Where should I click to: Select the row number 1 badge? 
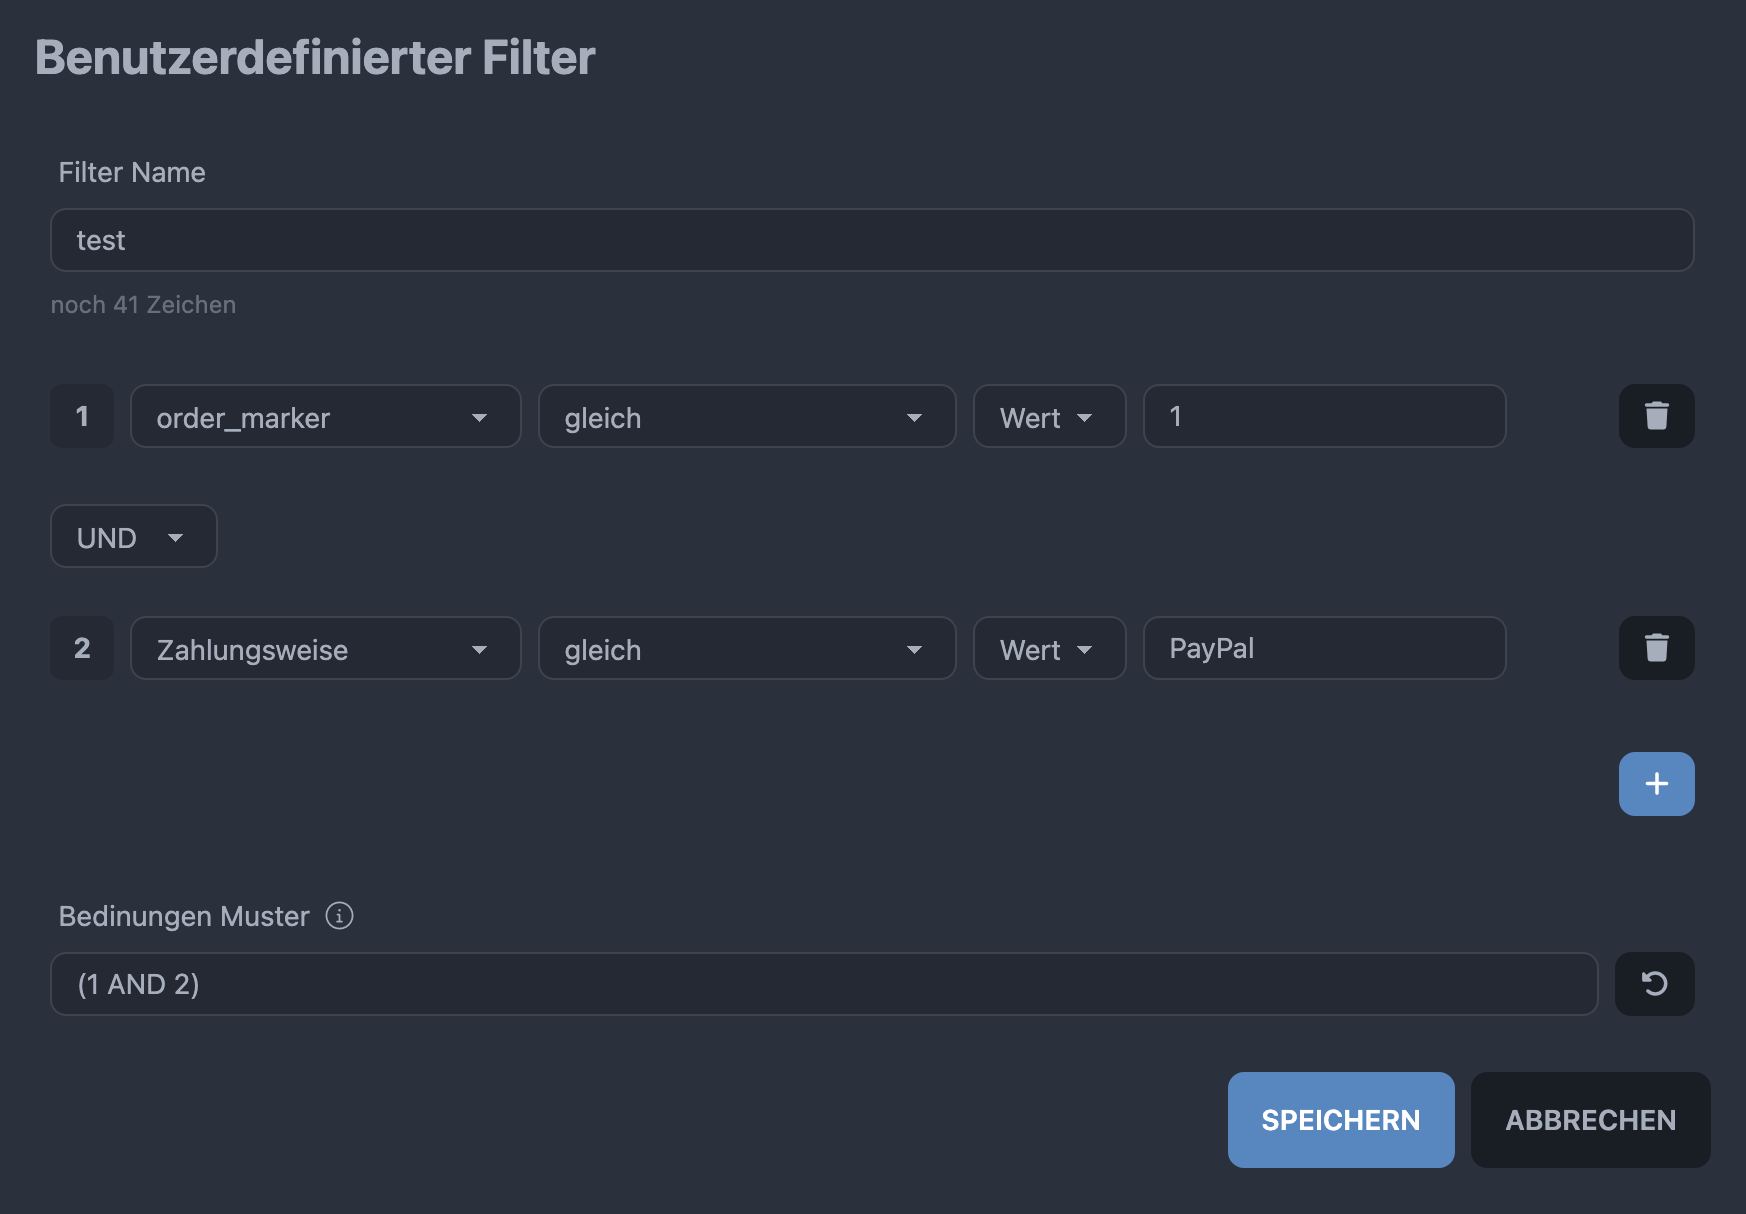click(82, 416)
